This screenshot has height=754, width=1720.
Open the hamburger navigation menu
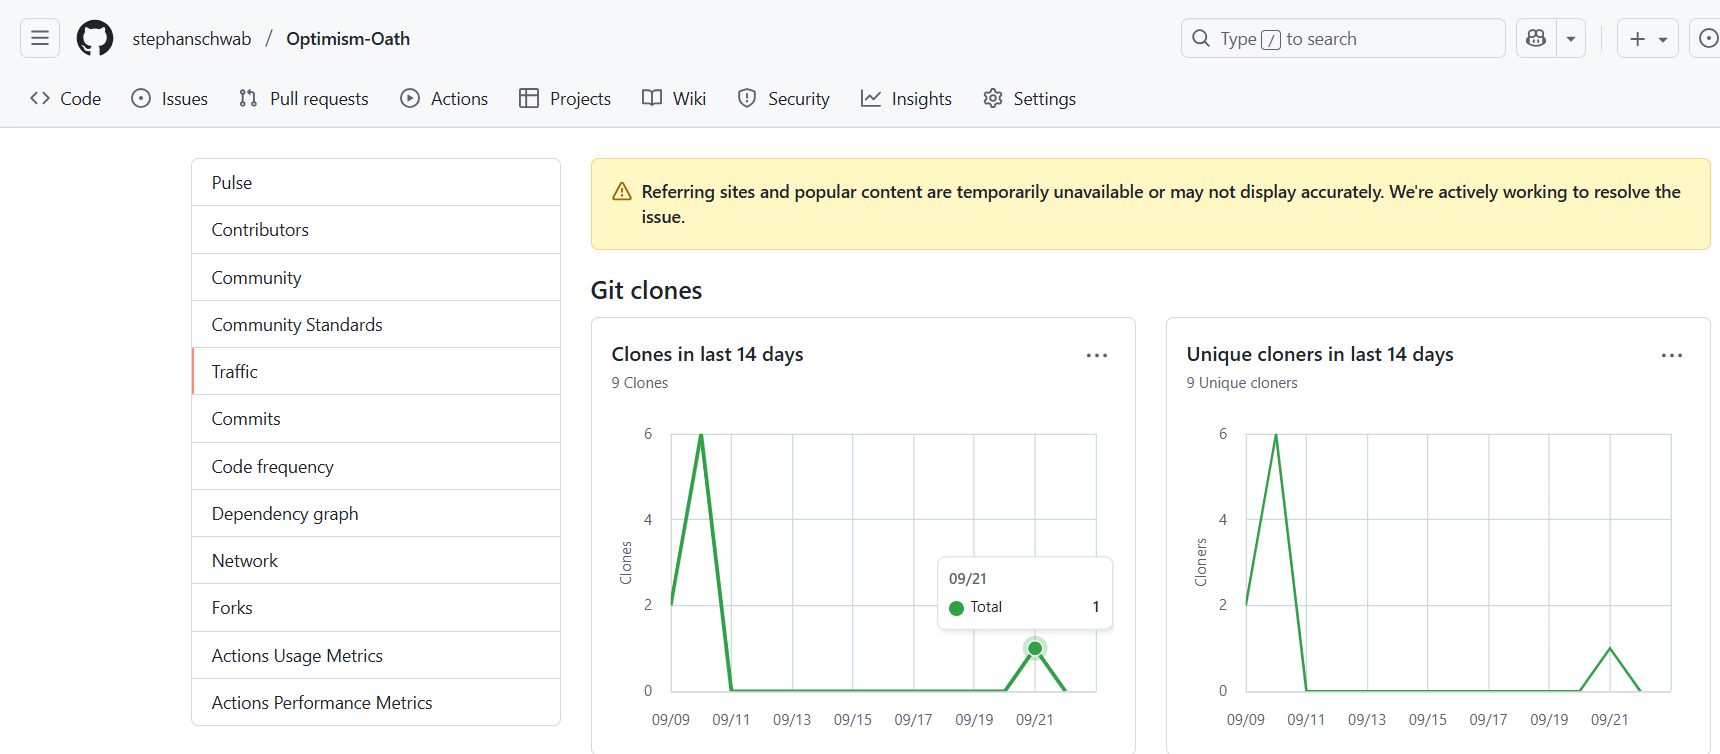point(40,39)
